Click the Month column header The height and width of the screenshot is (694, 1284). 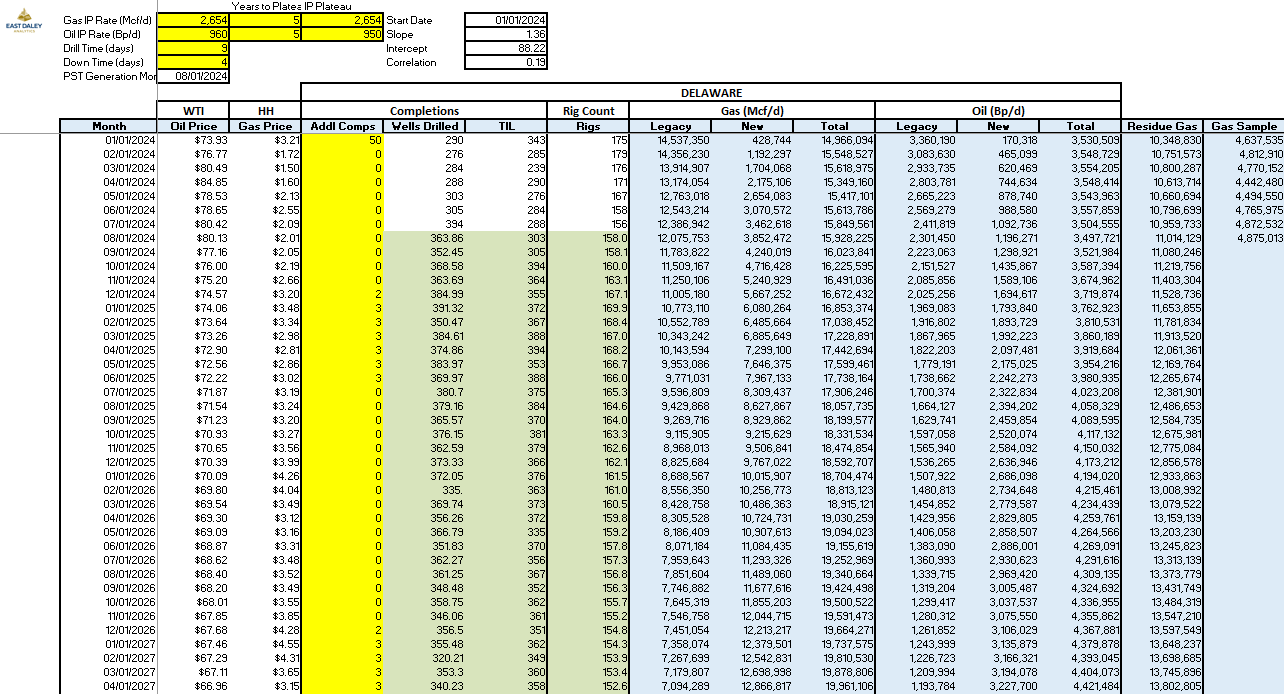(x=109, y=126)
